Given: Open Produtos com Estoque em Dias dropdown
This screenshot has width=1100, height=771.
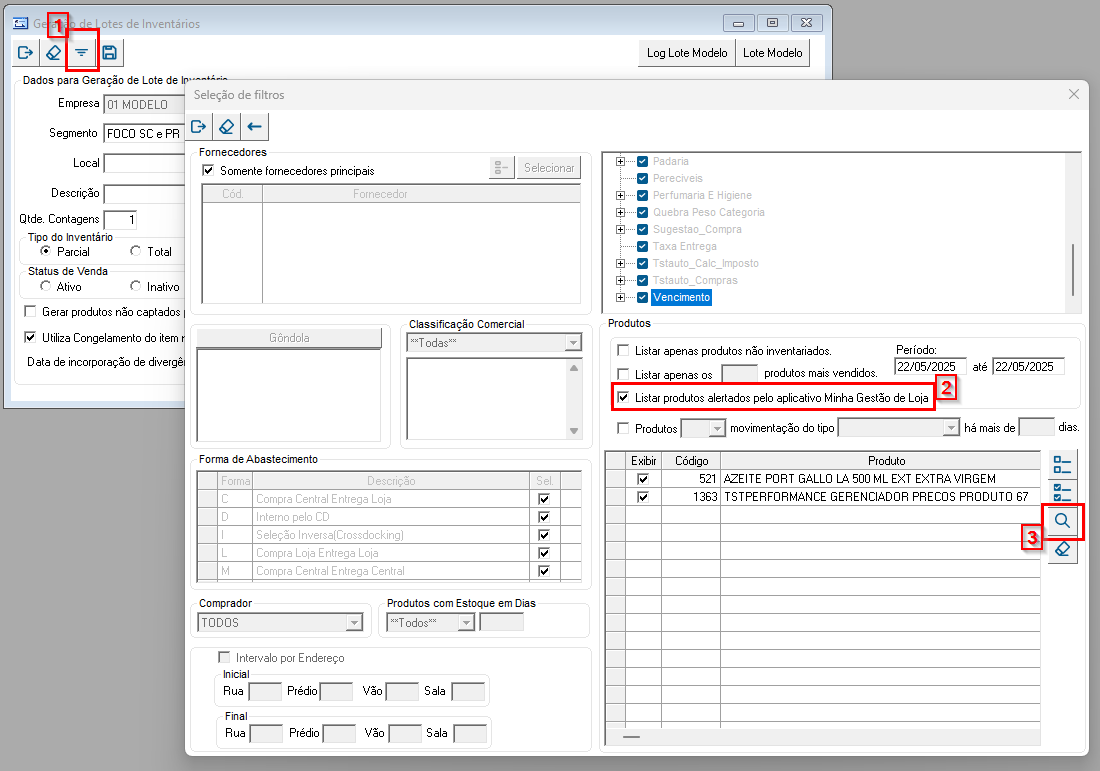Looking at the screenshot, I should tap(467, 623).
